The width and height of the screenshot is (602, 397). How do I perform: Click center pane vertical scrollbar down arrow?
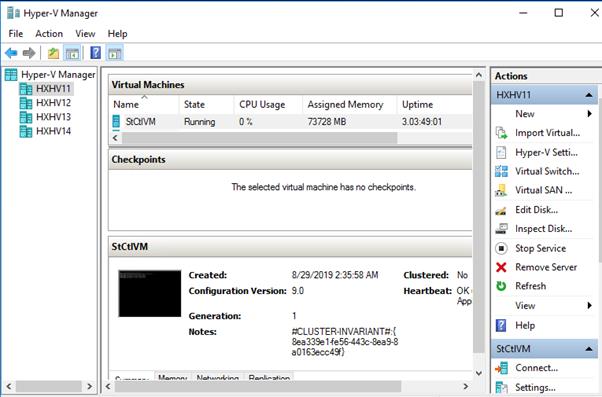pyautogui.click(x=478, y=372)
